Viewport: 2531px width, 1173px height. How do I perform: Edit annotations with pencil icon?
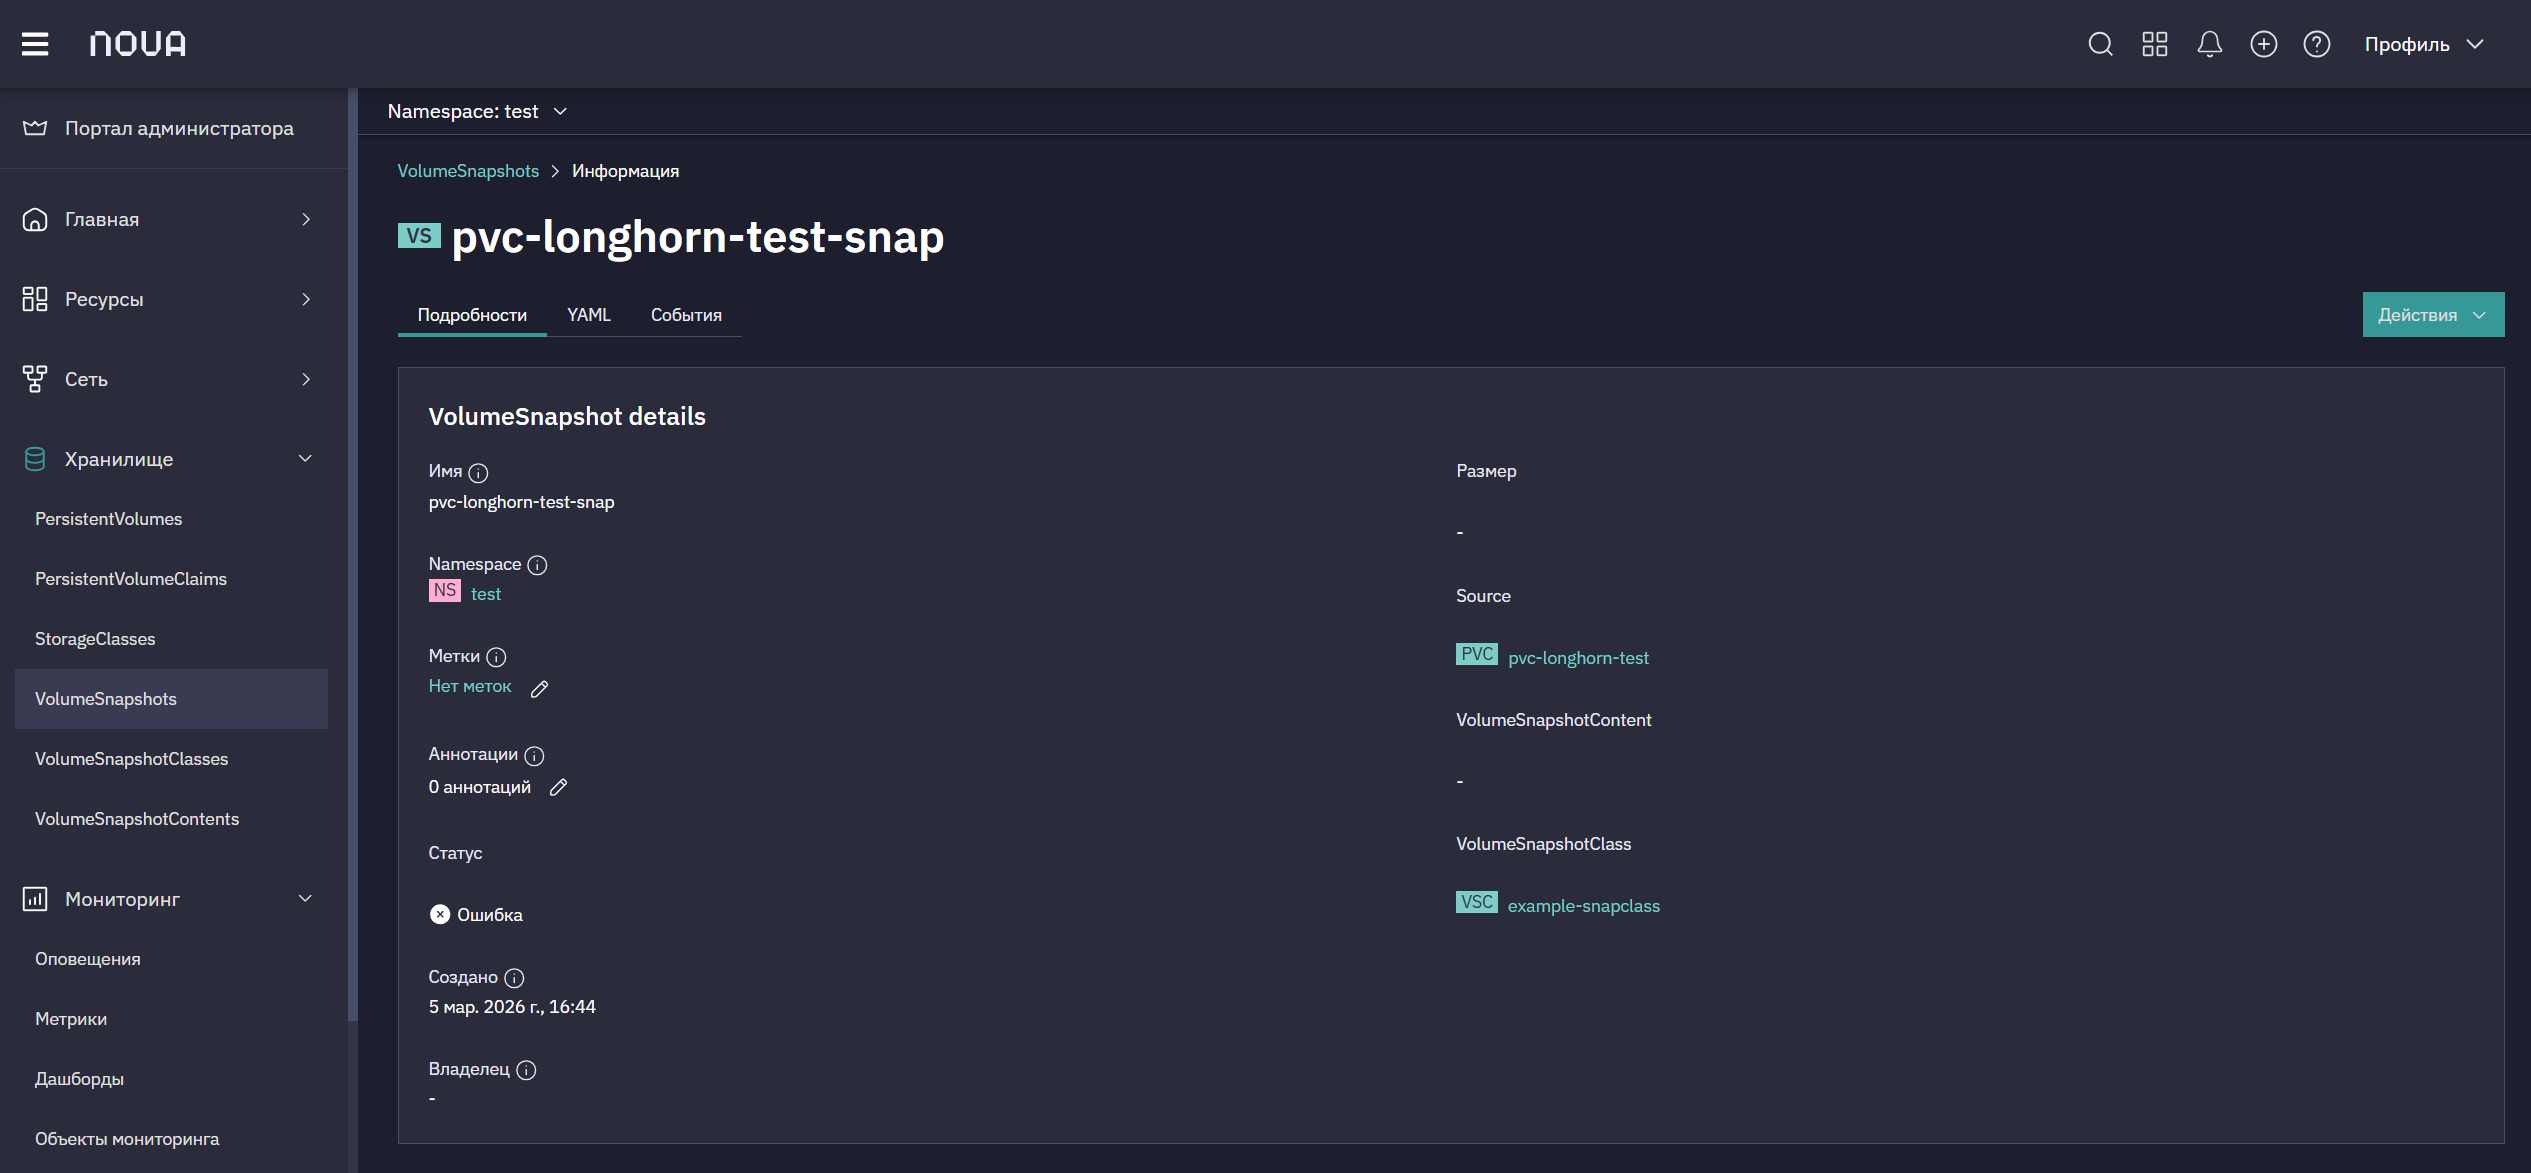click(x=558, y=788)
